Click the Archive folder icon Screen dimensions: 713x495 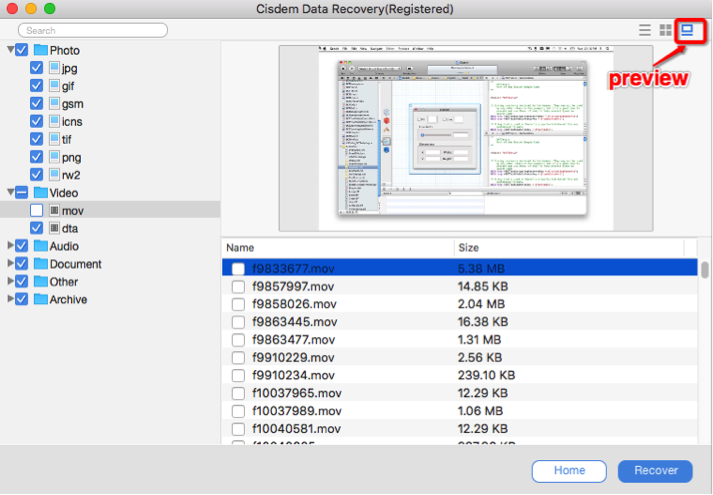[40, 299]
